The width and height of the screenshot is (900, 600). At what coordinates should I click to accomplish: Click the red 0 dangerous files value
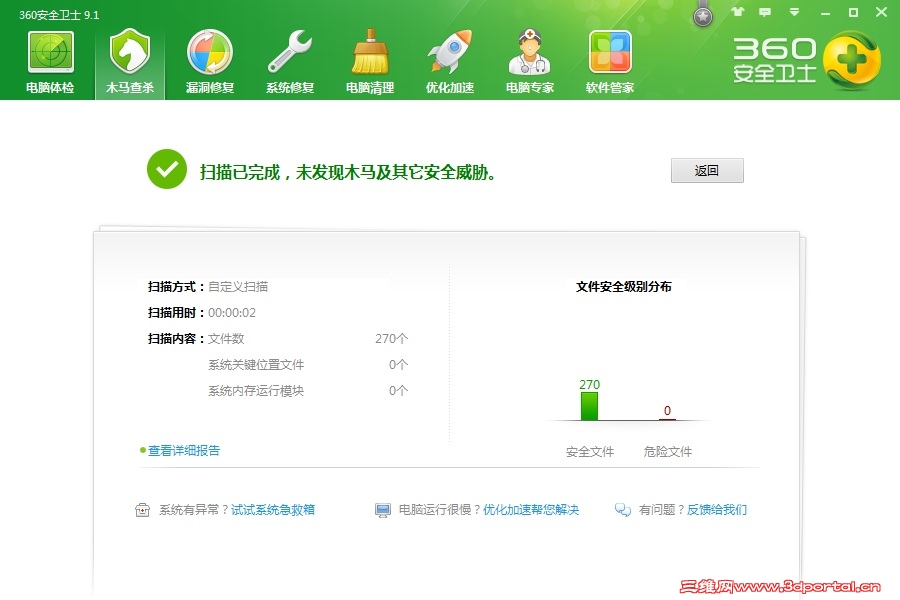pyautogui.click(x=668, y=411)
